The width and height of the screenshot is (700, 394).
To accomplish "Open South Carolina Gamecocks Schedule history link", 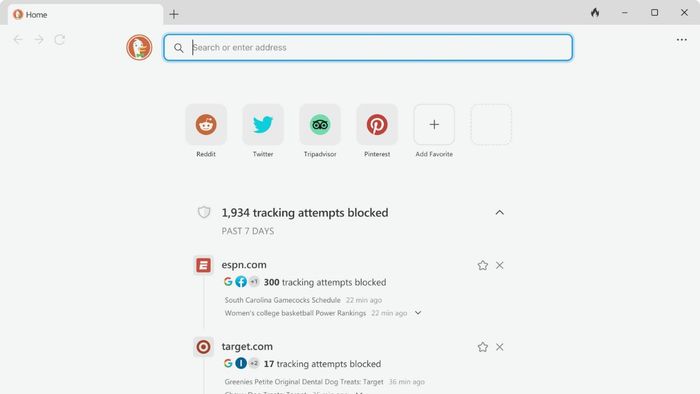I will [x=283, y=300].
